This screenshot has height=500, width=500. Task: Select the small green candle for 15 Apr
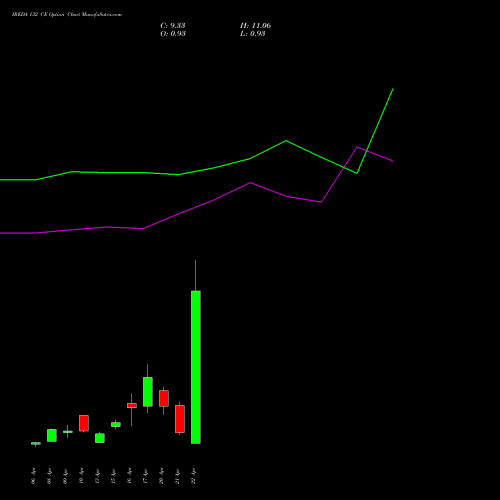(x=116, y=424)
